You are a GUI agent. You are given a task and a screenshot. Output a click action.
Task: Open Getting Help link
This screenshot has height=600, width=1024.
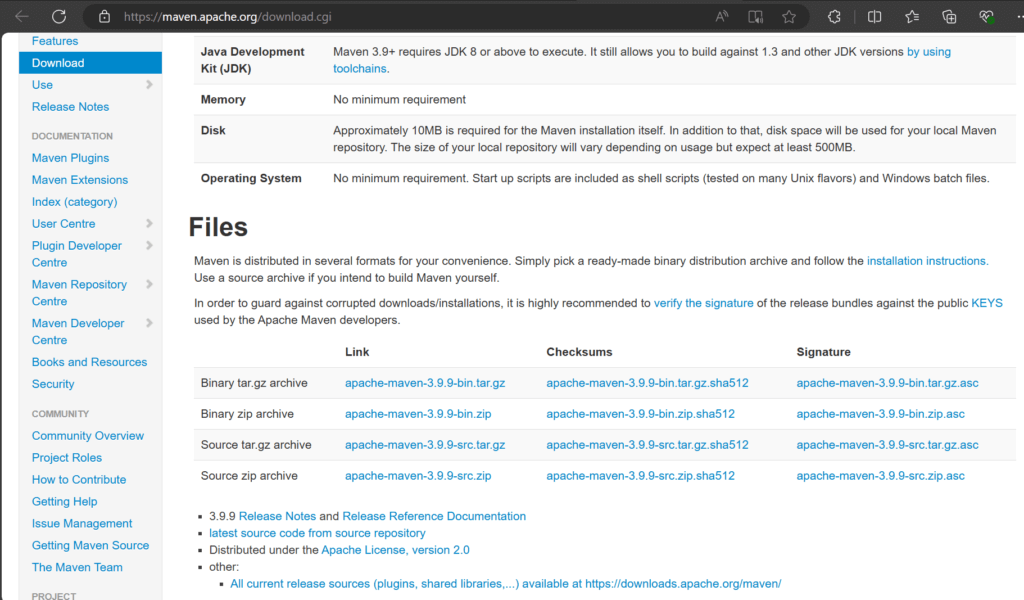65,501
